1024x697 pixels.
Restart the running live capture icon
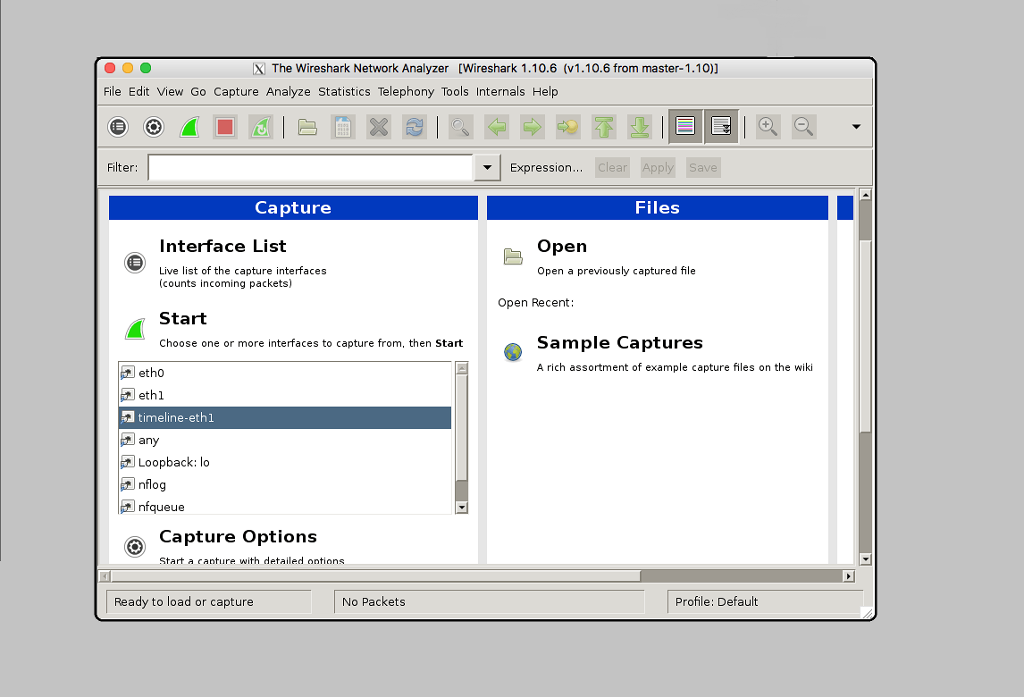pyautogui.click(x=261, y=127)
